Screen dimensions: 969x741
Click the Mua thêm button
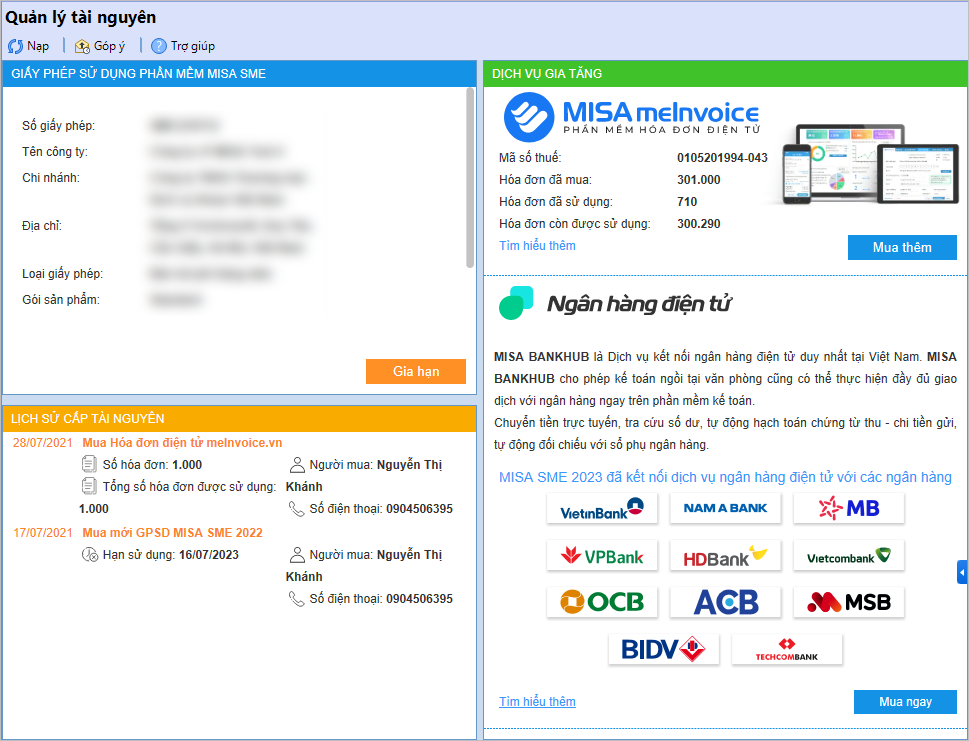point(902,247)
